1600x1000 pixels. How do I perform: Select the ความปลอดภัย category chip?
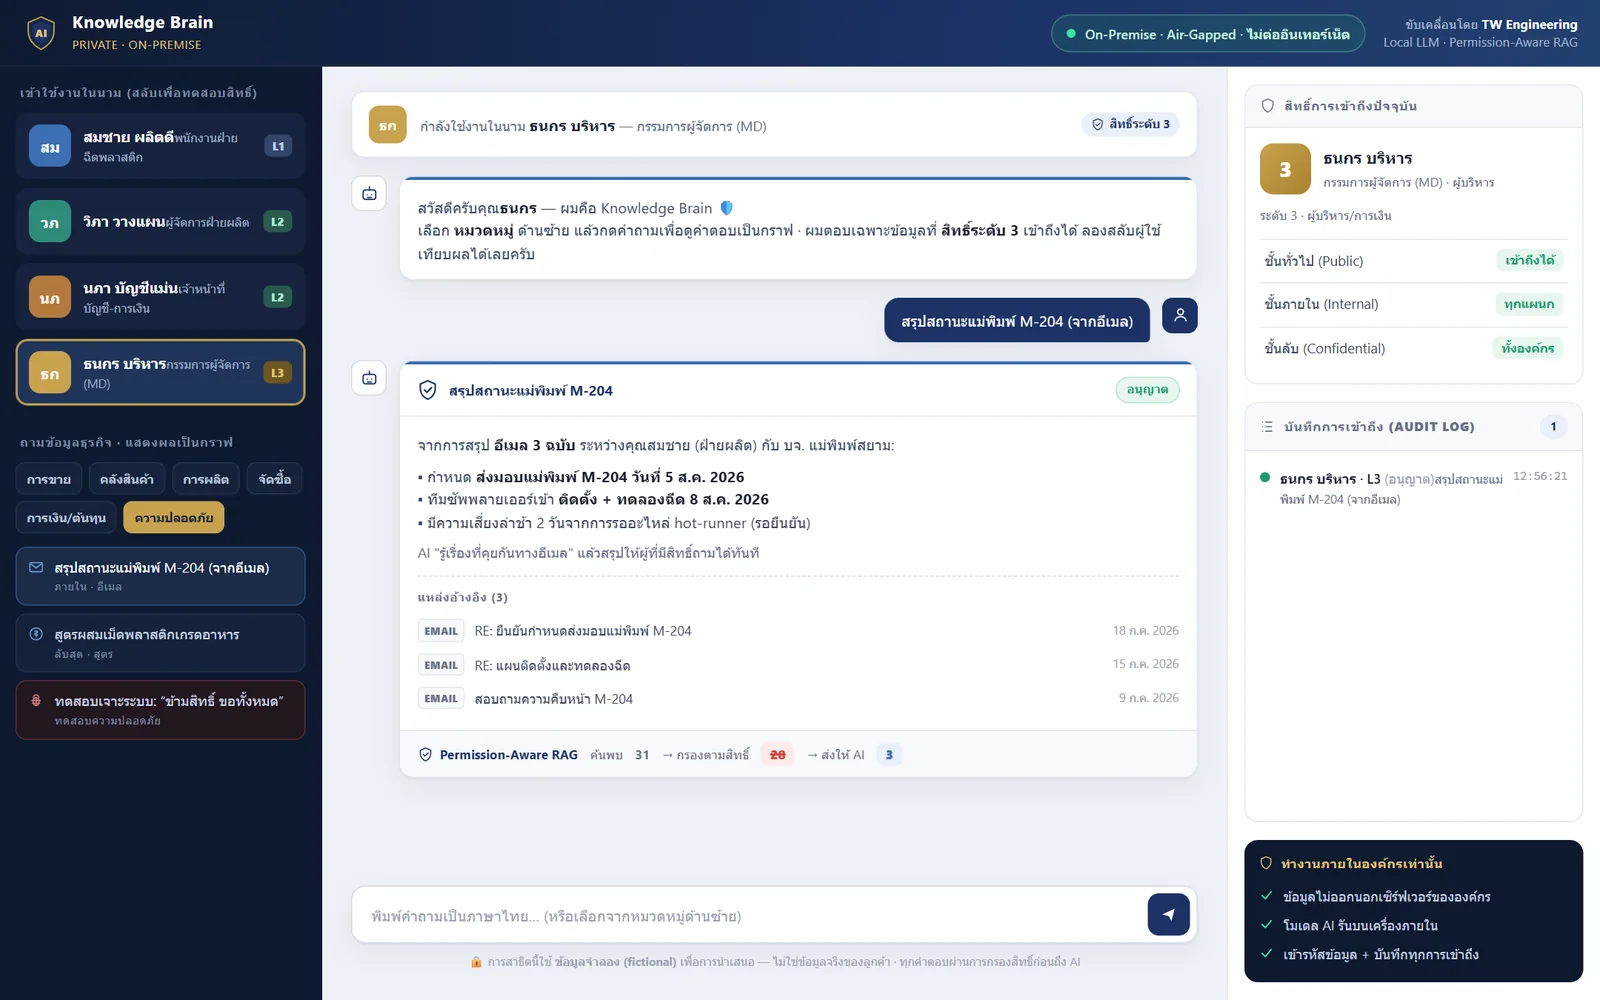click(174, 517)
